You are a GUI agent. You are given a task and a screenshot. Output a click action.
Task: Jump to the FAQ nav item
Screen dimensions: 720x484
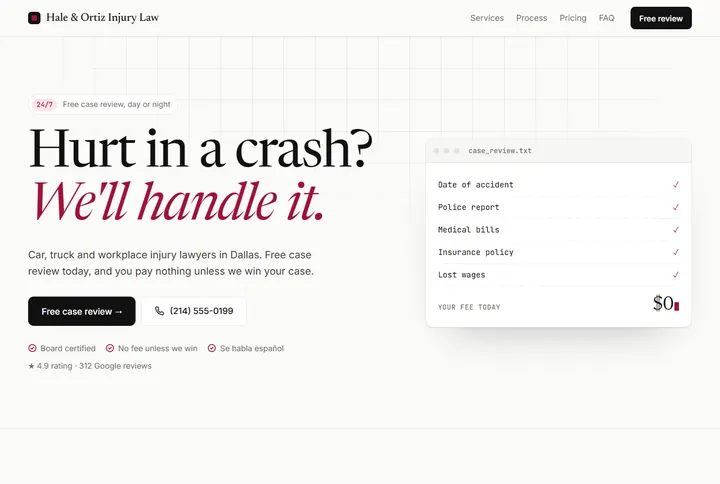point(606,18)
